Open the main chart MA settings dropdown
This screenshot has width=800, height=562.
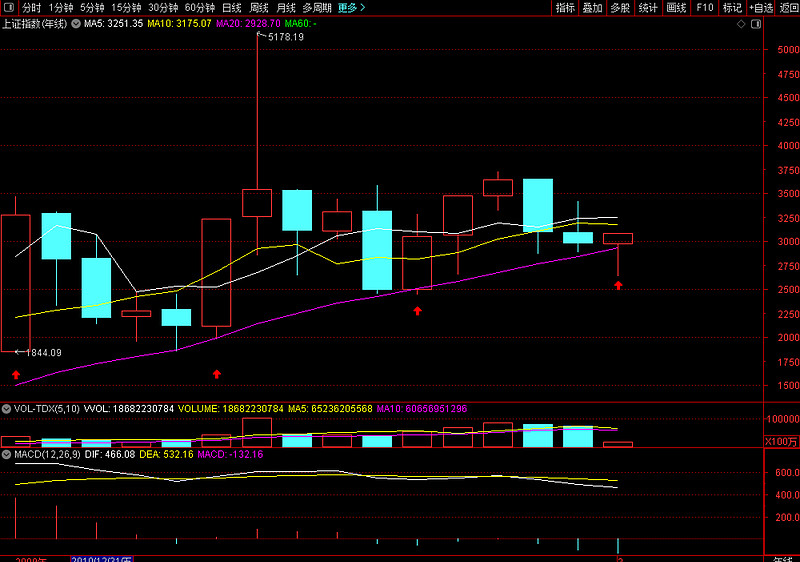(76, 23)
